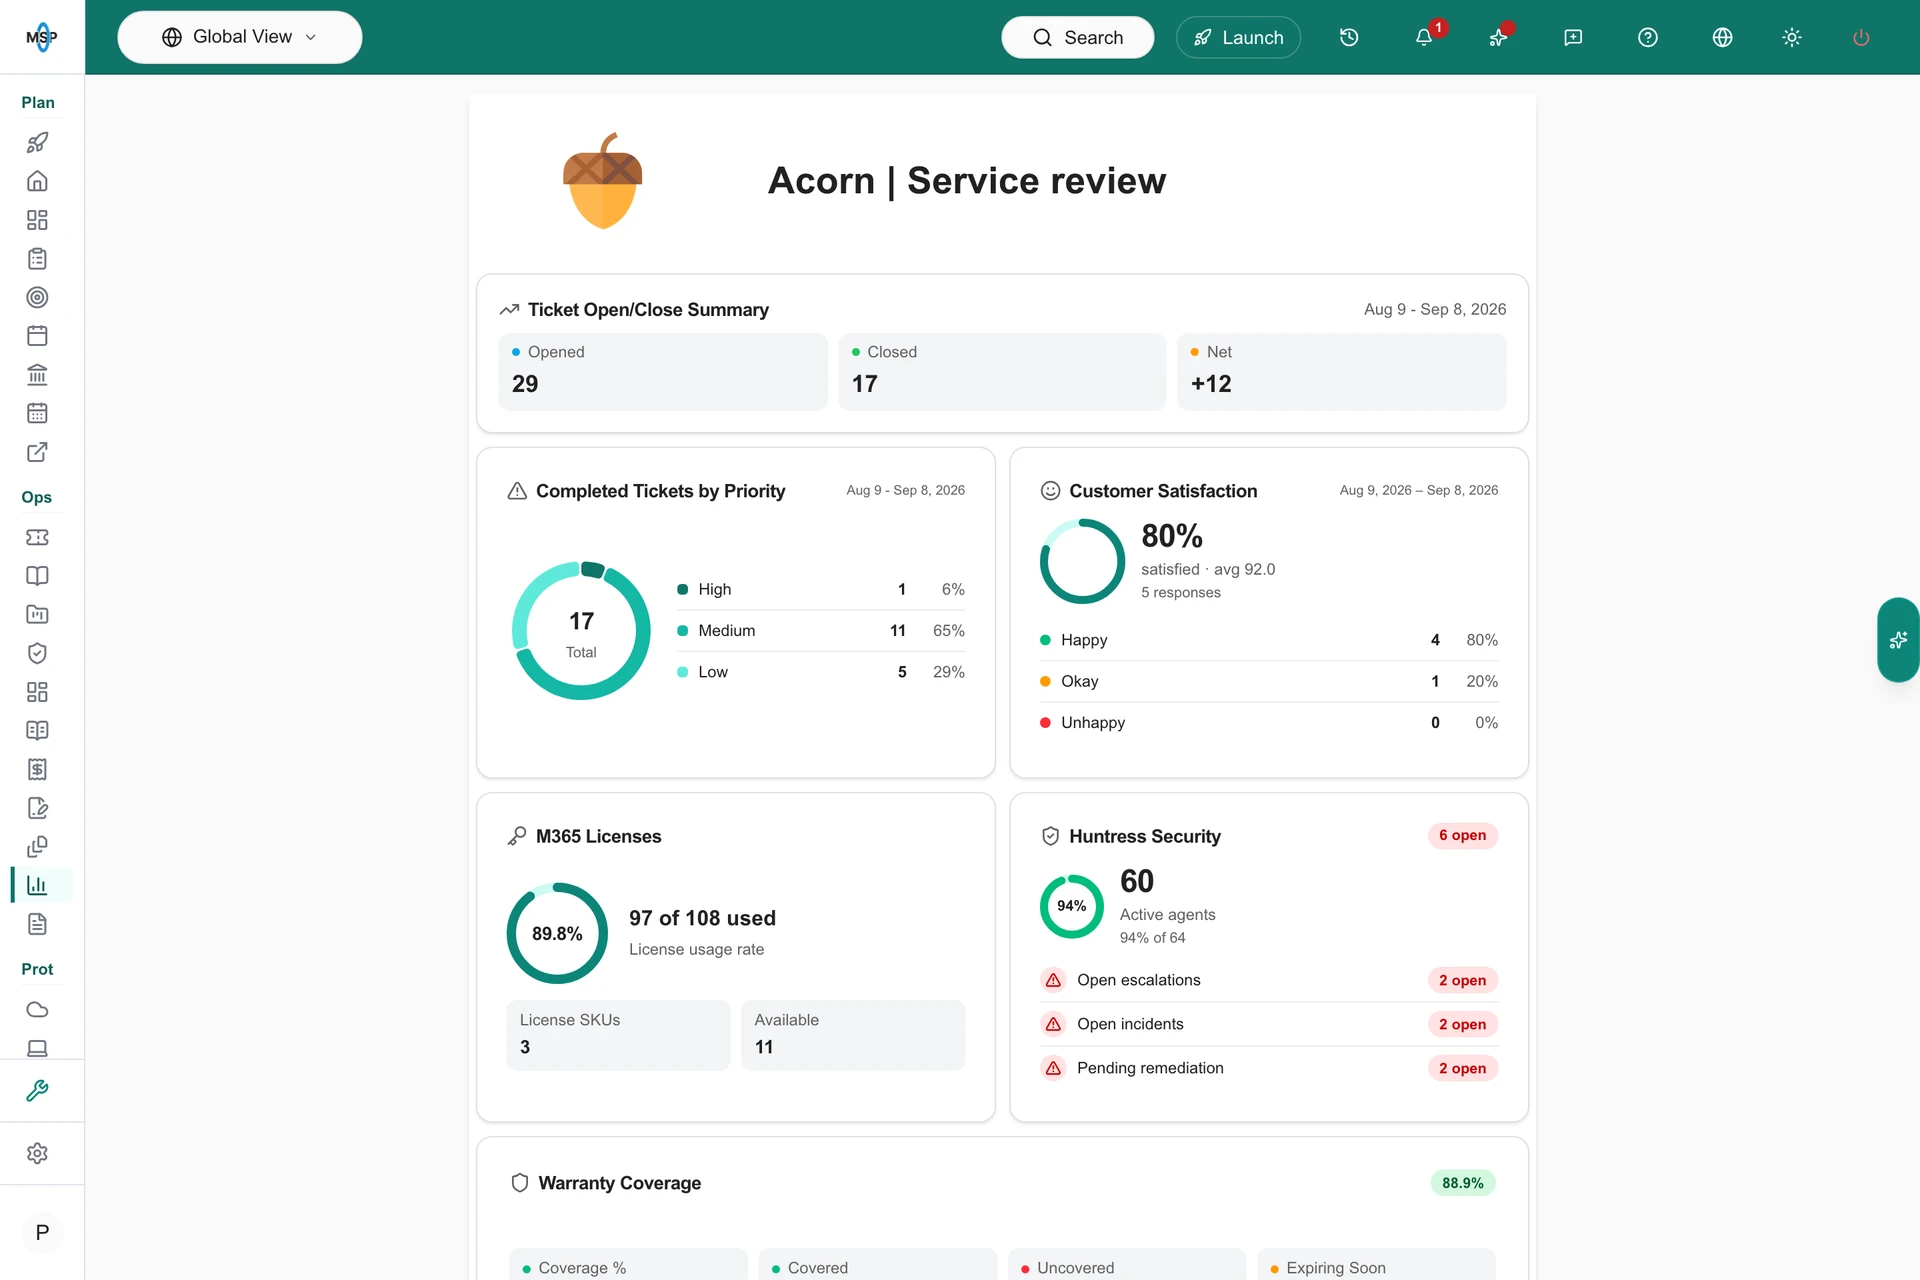This screenshot has height=1280, width=1920.
Task: Click the sparkle AI icon in the header
Action: coord(1498,37)
